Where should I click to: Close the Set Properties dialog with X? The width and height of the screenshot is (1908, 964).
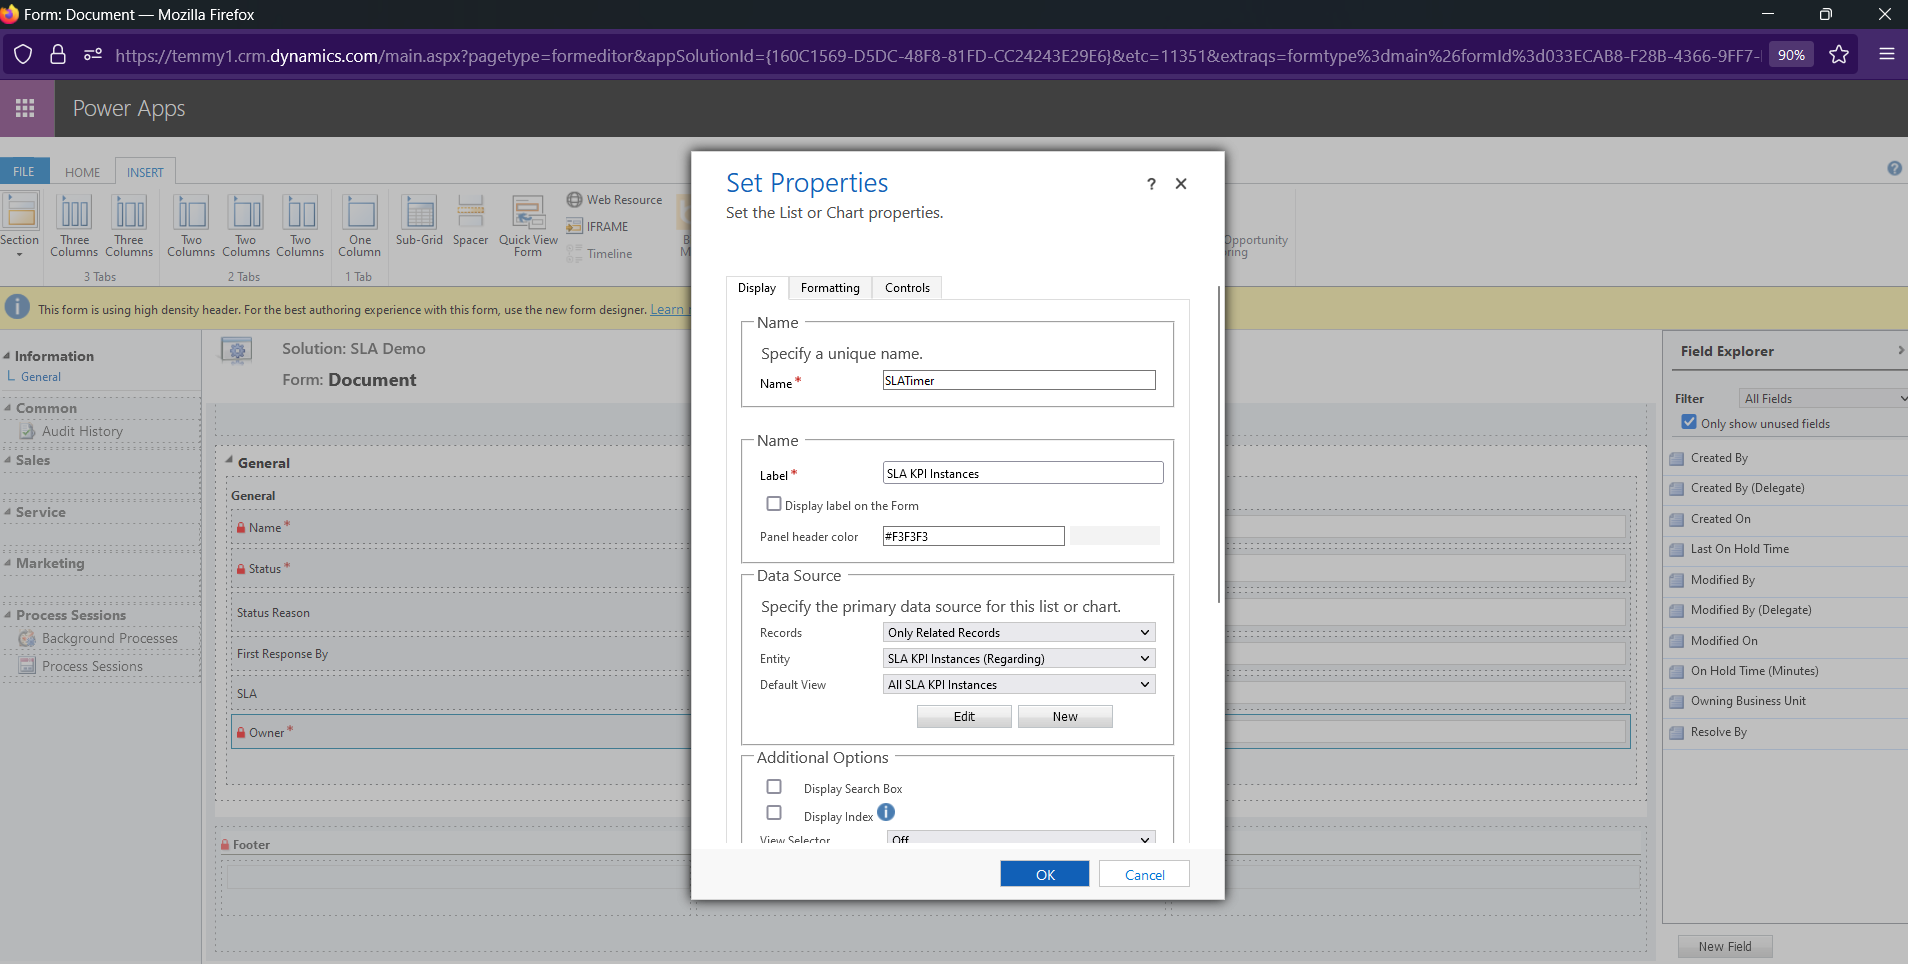[1181, 184]
